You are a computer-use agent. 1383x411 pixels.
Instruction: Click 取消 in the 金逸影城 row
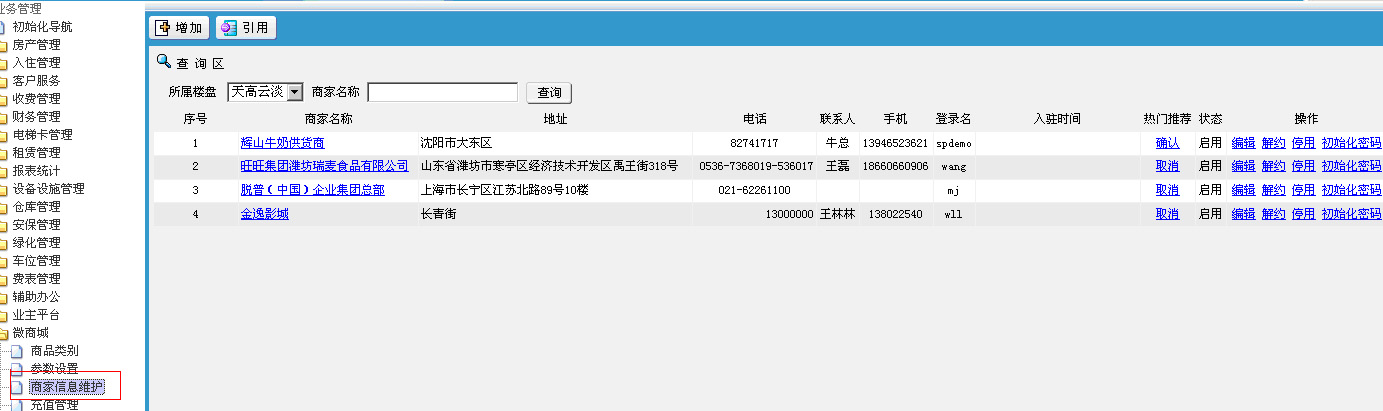pyautogui.click(x=1168, y=214)
